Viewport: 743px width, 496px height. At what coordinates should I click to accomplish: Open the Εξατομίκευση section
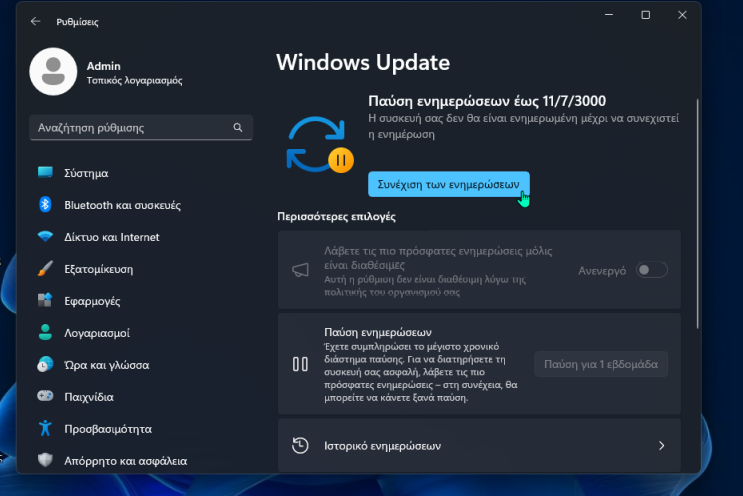pos(99,269)
